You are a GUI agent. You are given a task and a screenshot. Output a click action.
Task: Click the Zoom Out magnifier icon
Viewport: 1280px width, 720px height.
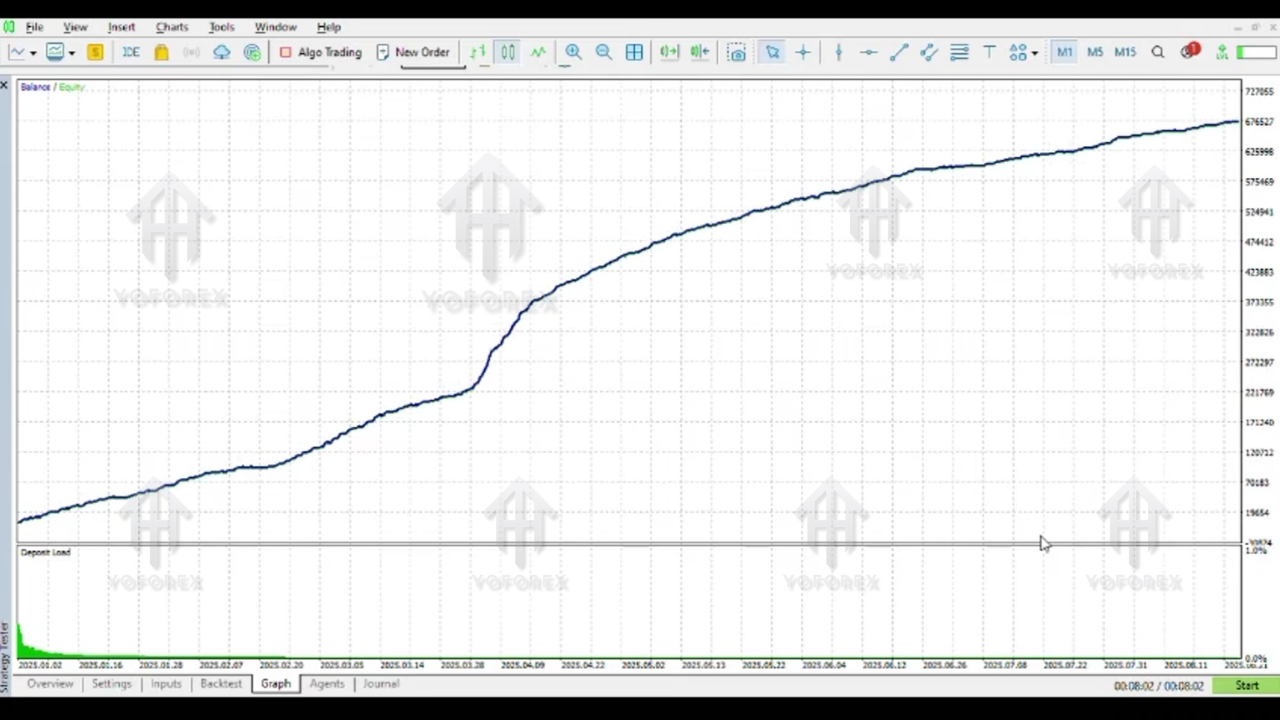coord(604,52)
